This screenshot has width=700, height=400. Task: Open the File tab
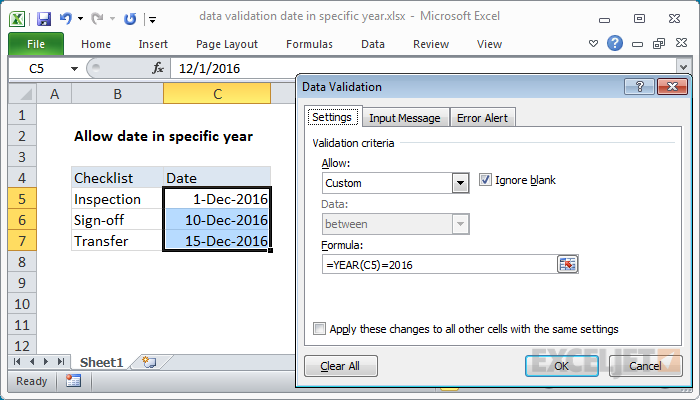click(36, 44)
